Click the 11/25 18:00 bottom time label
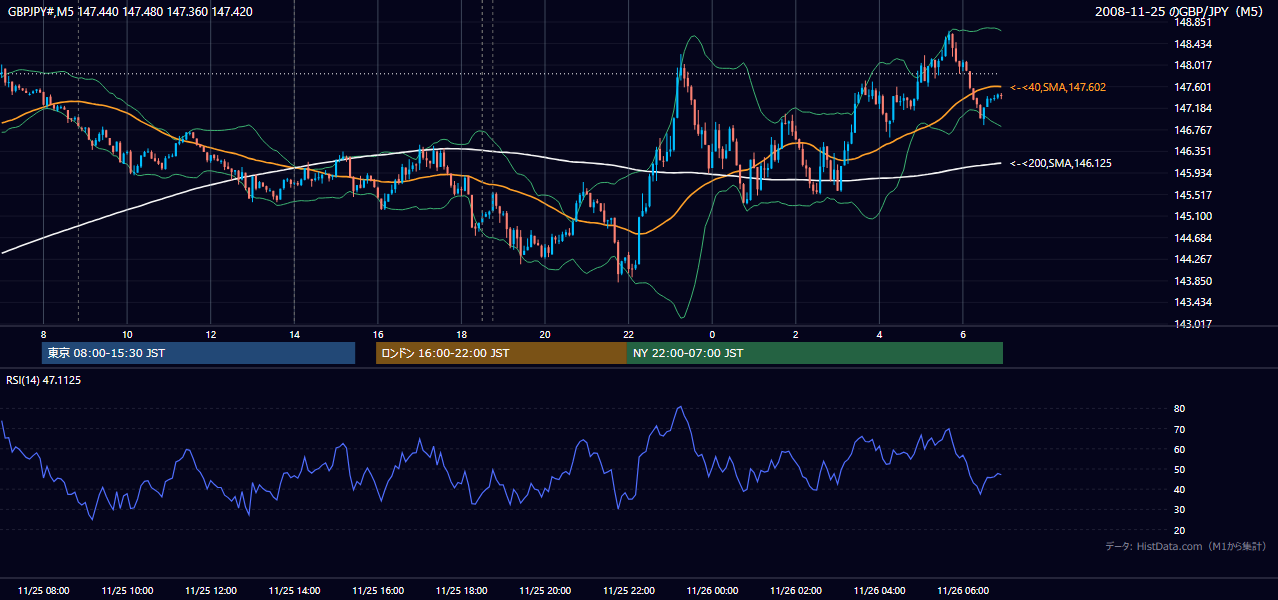1278x600 pixels. [x=461, y=591]
